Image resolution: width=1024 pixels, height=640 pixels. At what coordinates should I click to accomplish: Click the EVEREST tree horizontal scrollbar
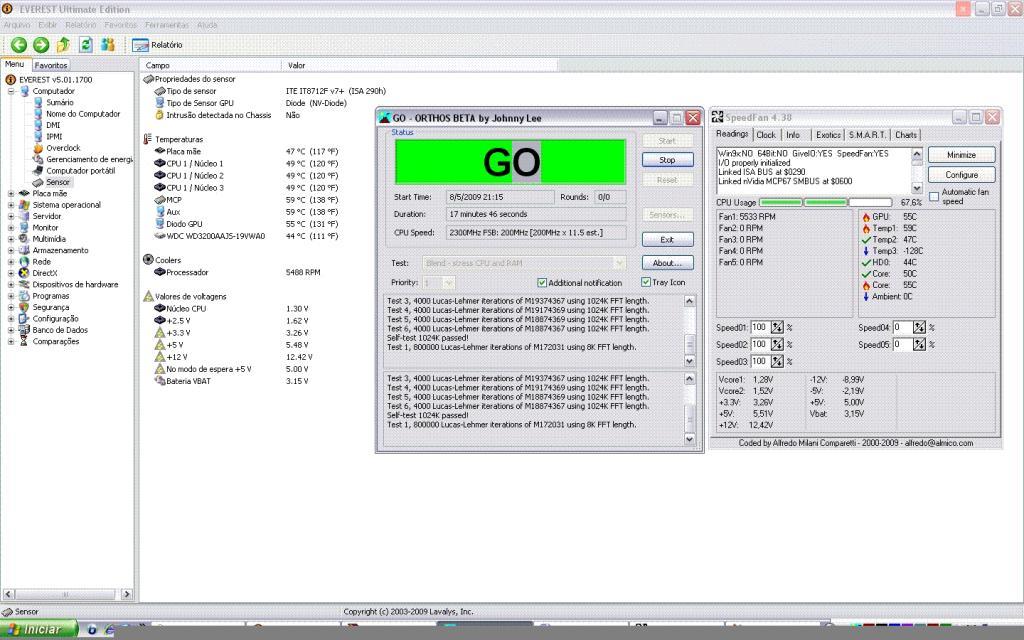click(68, 594)
